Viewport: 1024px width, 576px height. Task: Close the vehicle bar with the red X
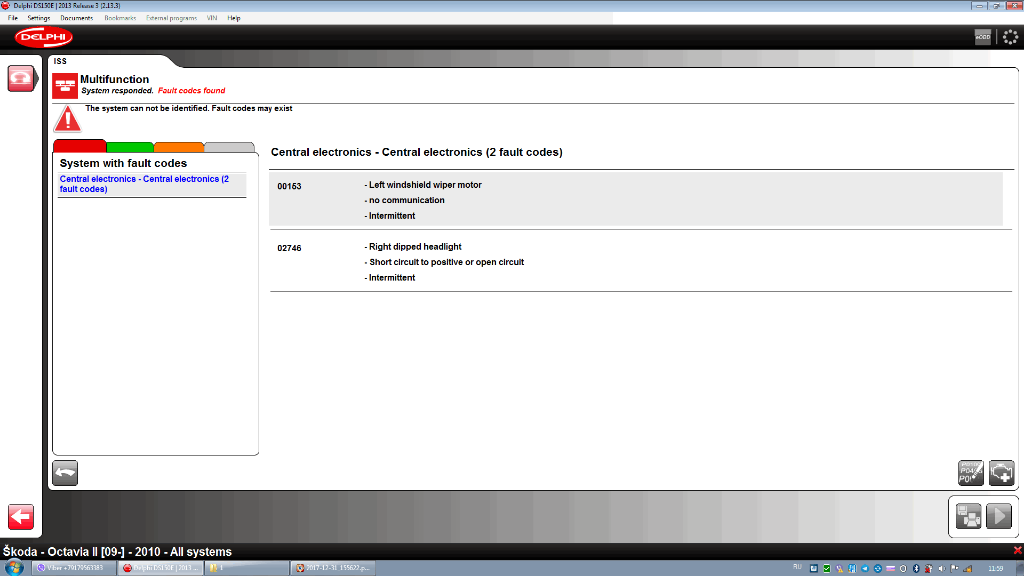click(1017, 551)
